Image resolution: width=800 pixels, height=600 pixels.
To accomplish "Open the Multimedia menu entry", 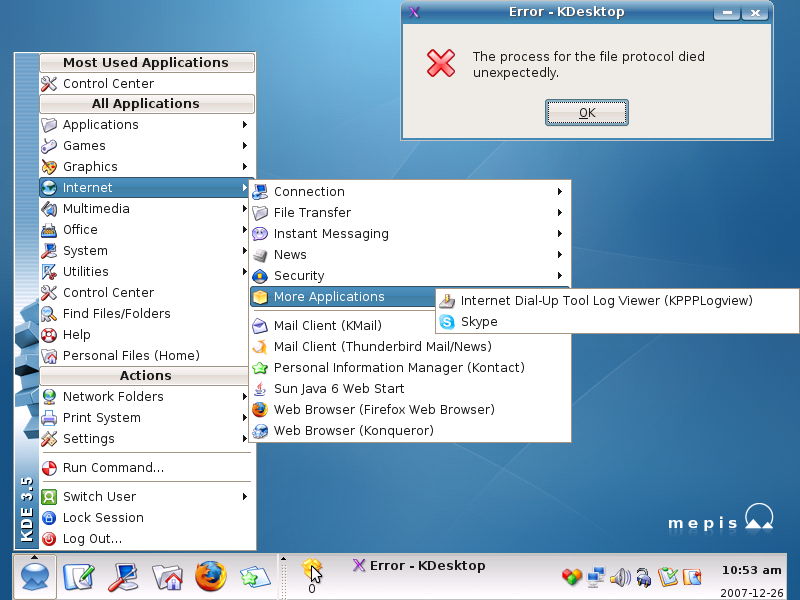I will tap(144, 209).
